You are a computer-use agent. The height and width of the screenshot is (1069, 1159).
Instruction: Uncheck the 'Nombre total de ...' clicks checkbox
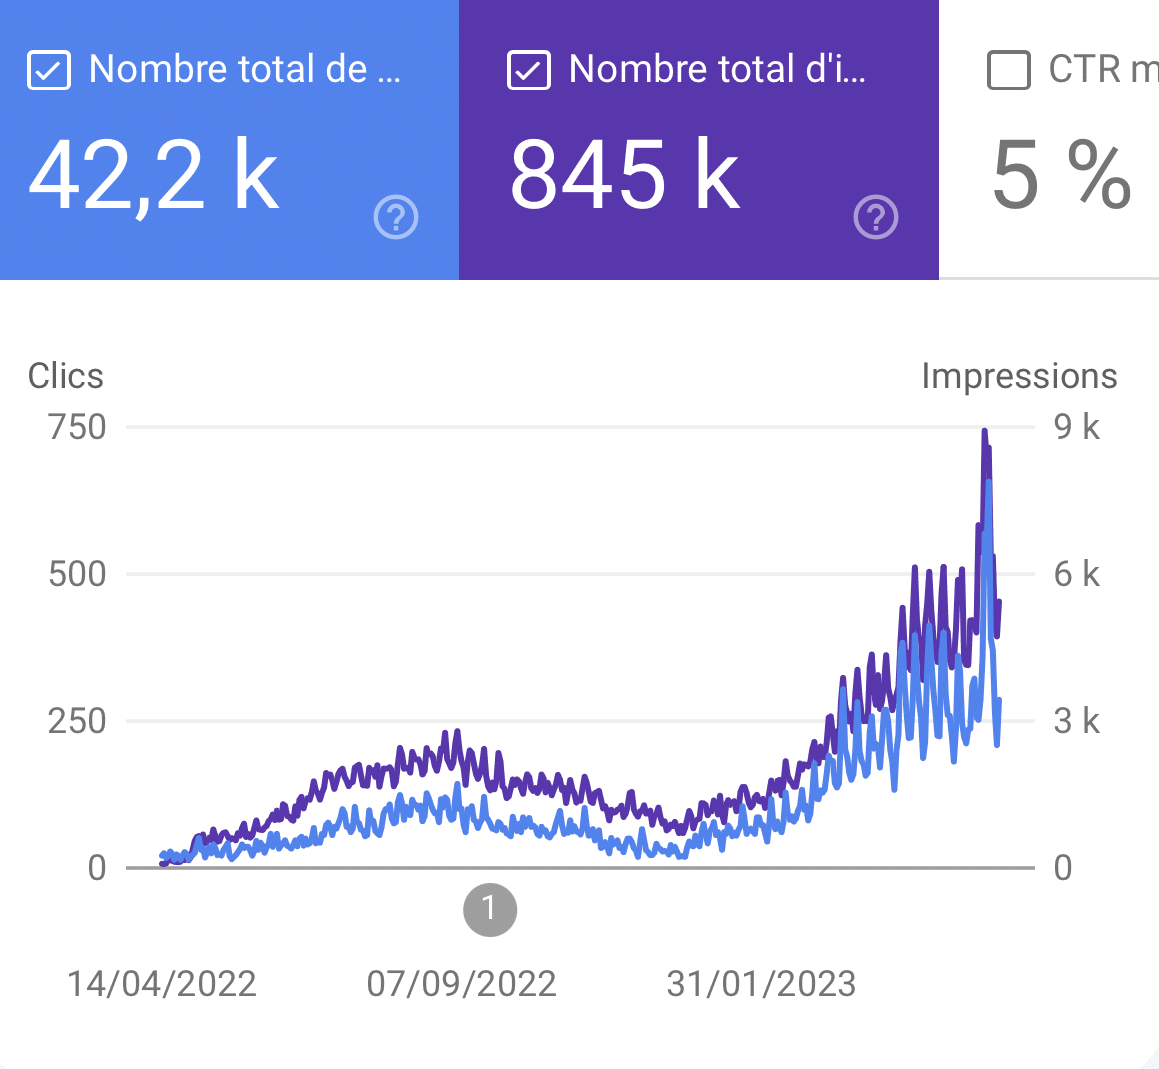[49, 71]
